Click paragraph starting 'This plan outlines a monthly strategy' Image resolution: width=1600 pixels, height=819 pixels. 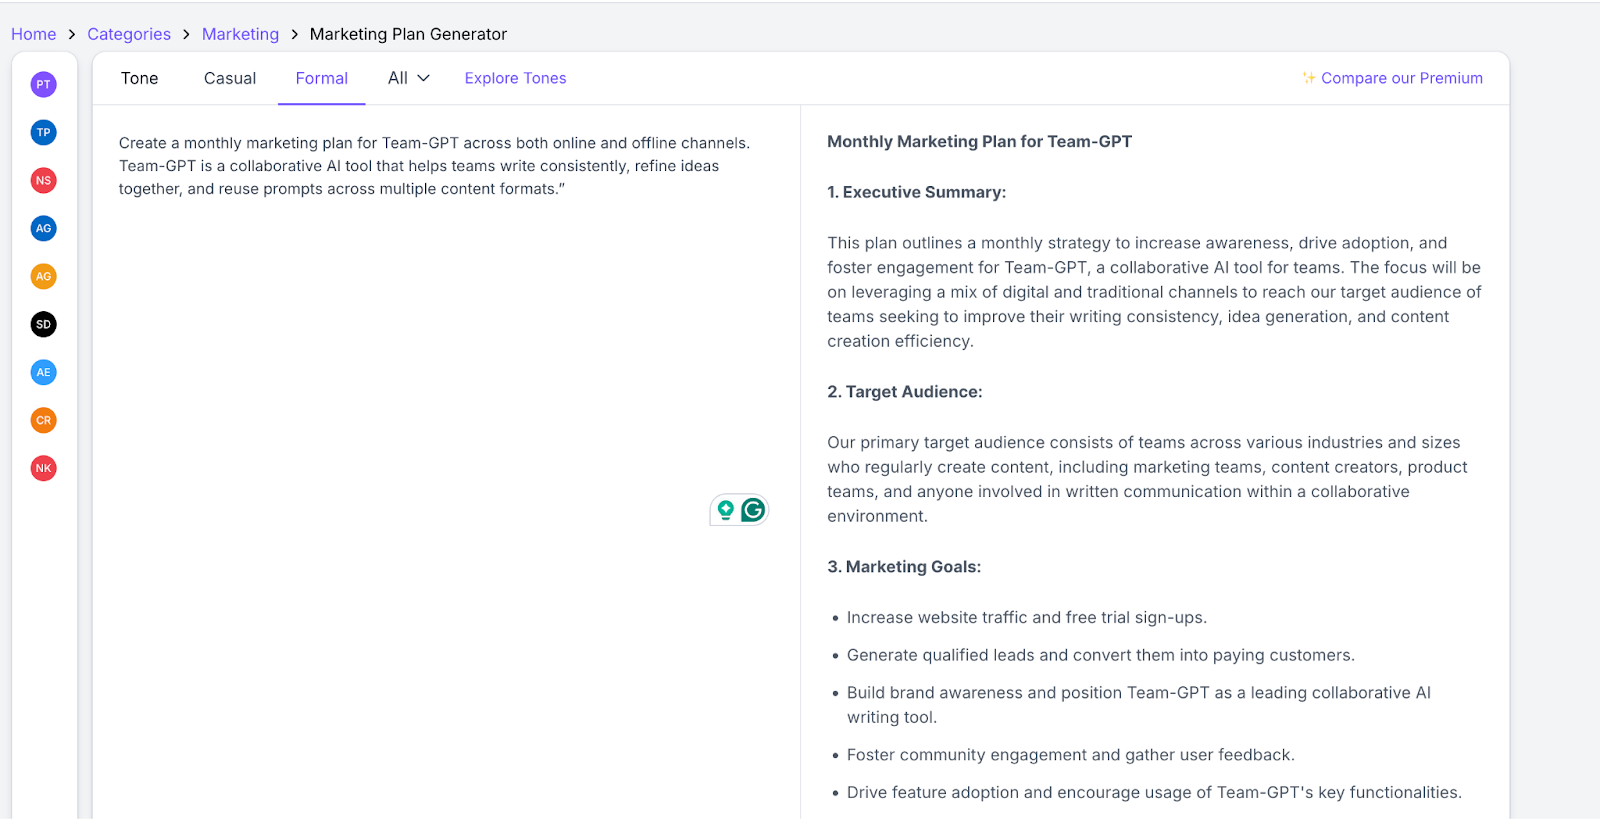(1154, 292)
